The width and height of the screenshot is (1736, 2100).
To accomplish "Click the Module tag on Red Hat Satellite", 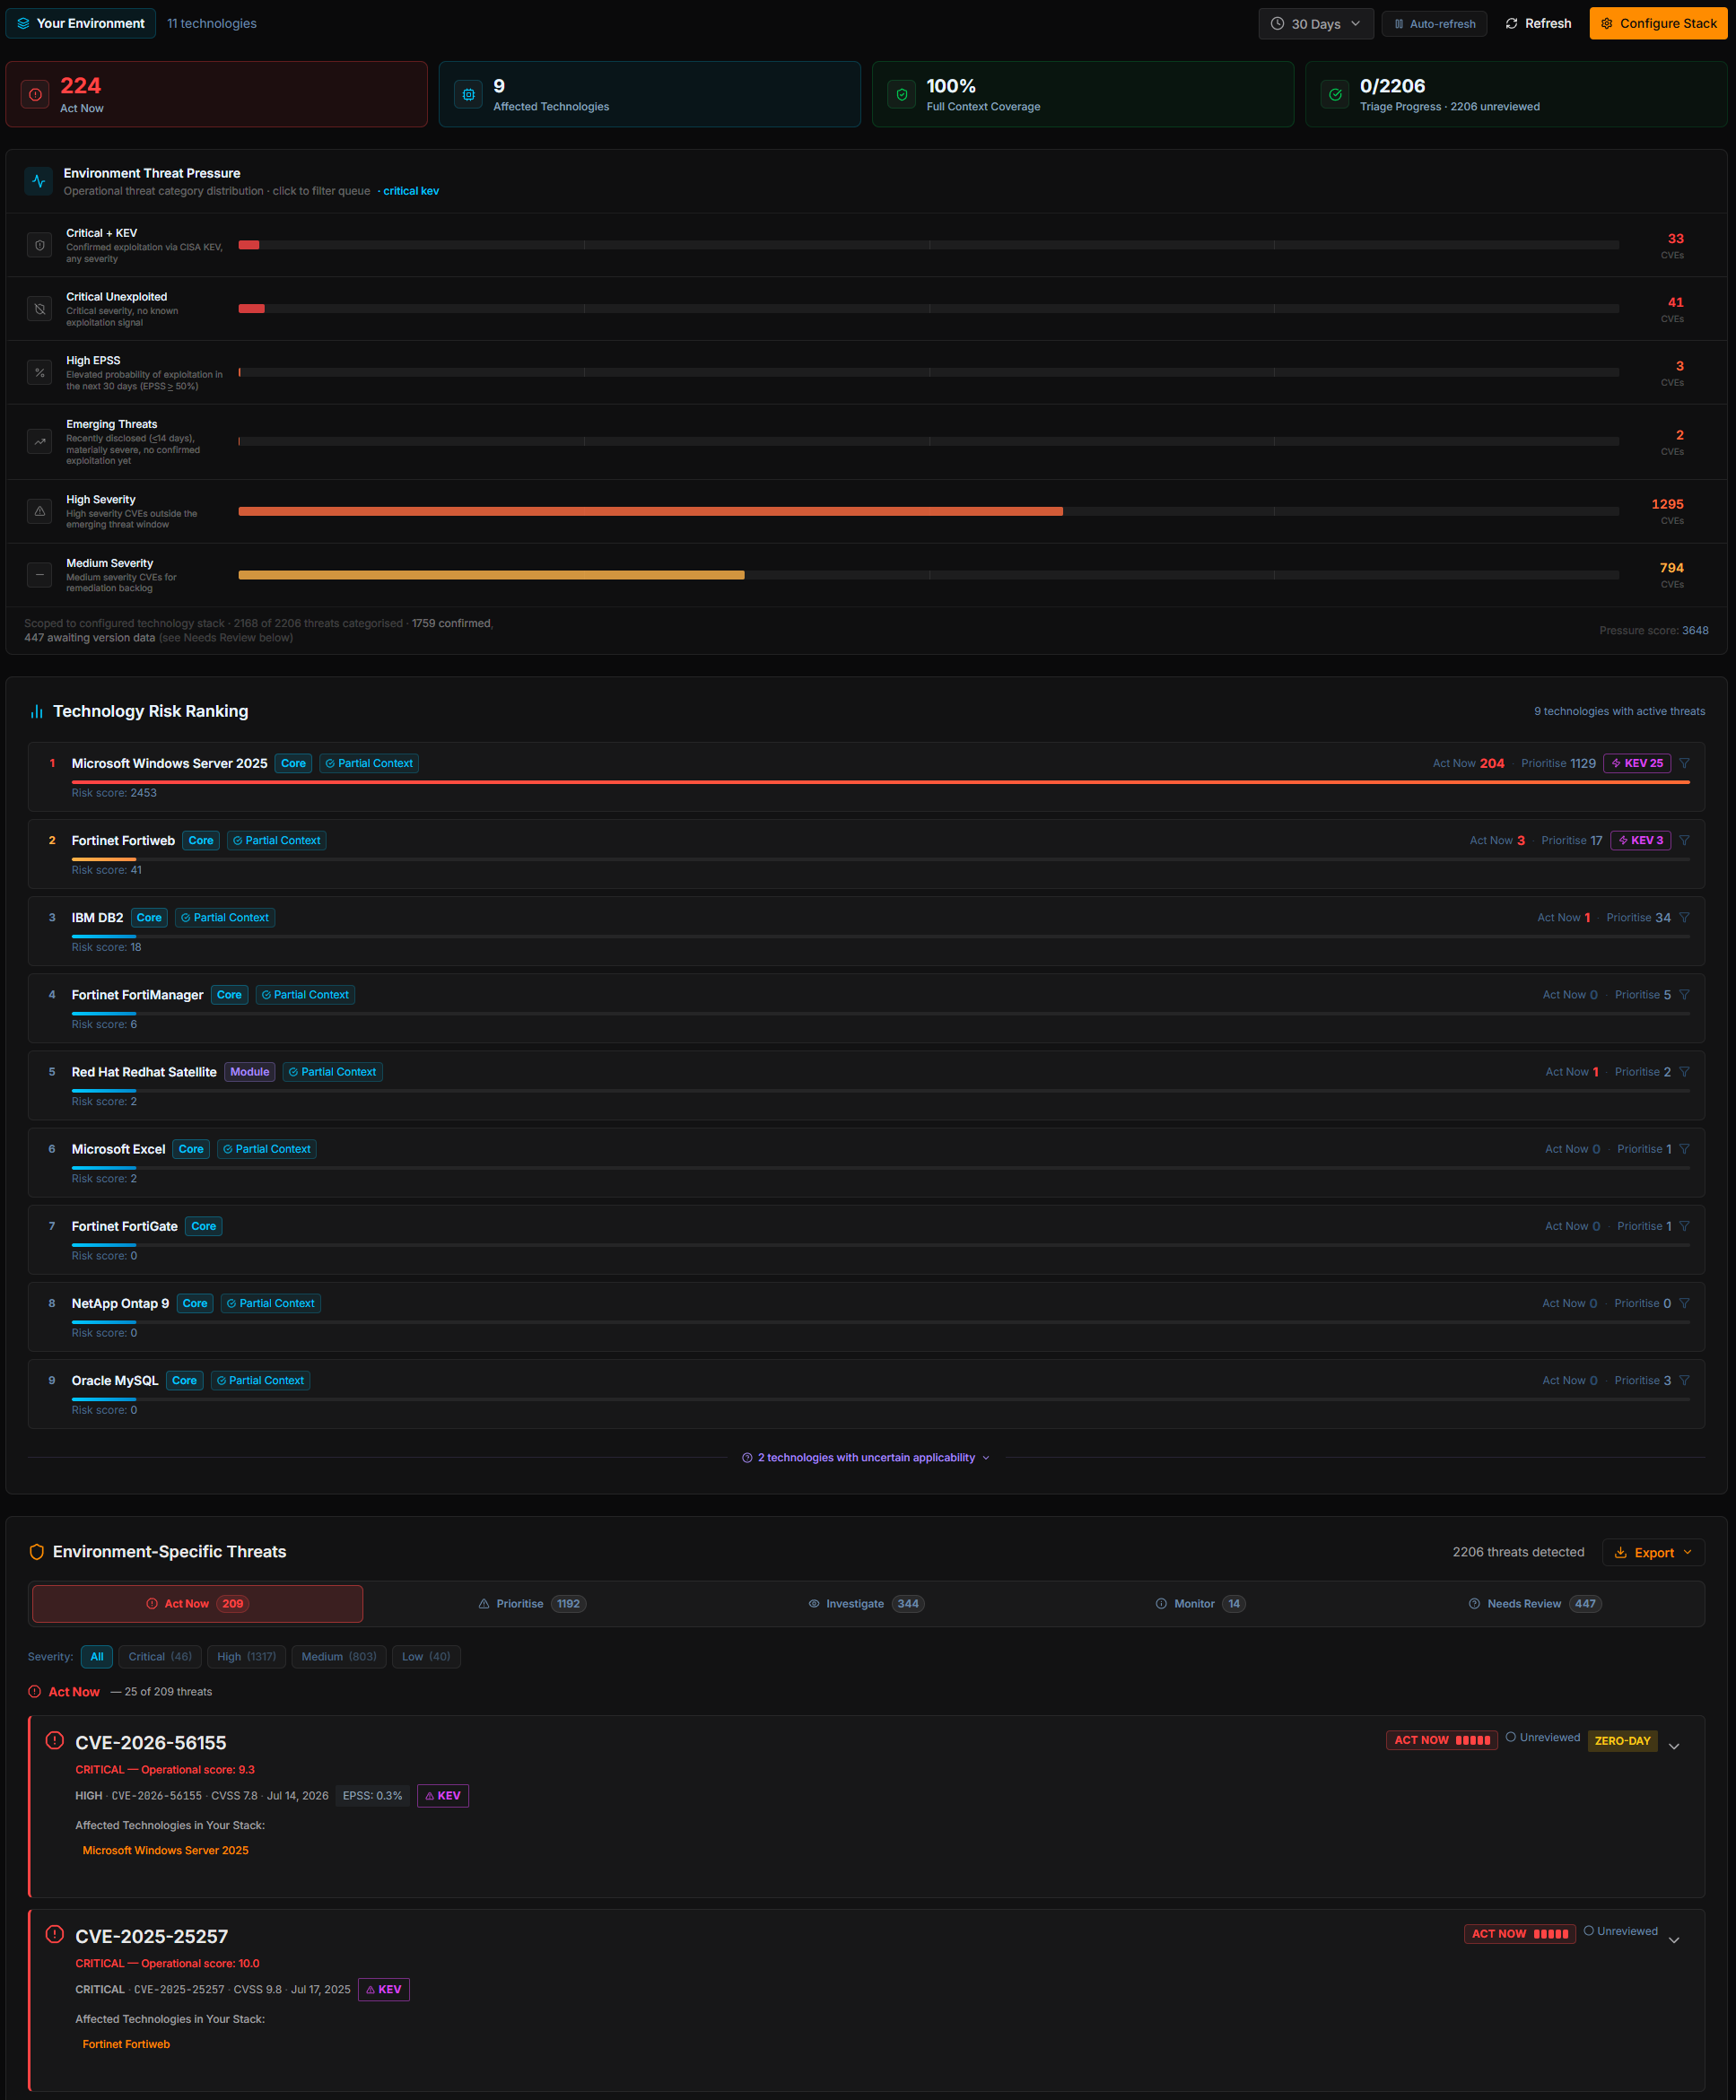I will [x=249, y=1071].
